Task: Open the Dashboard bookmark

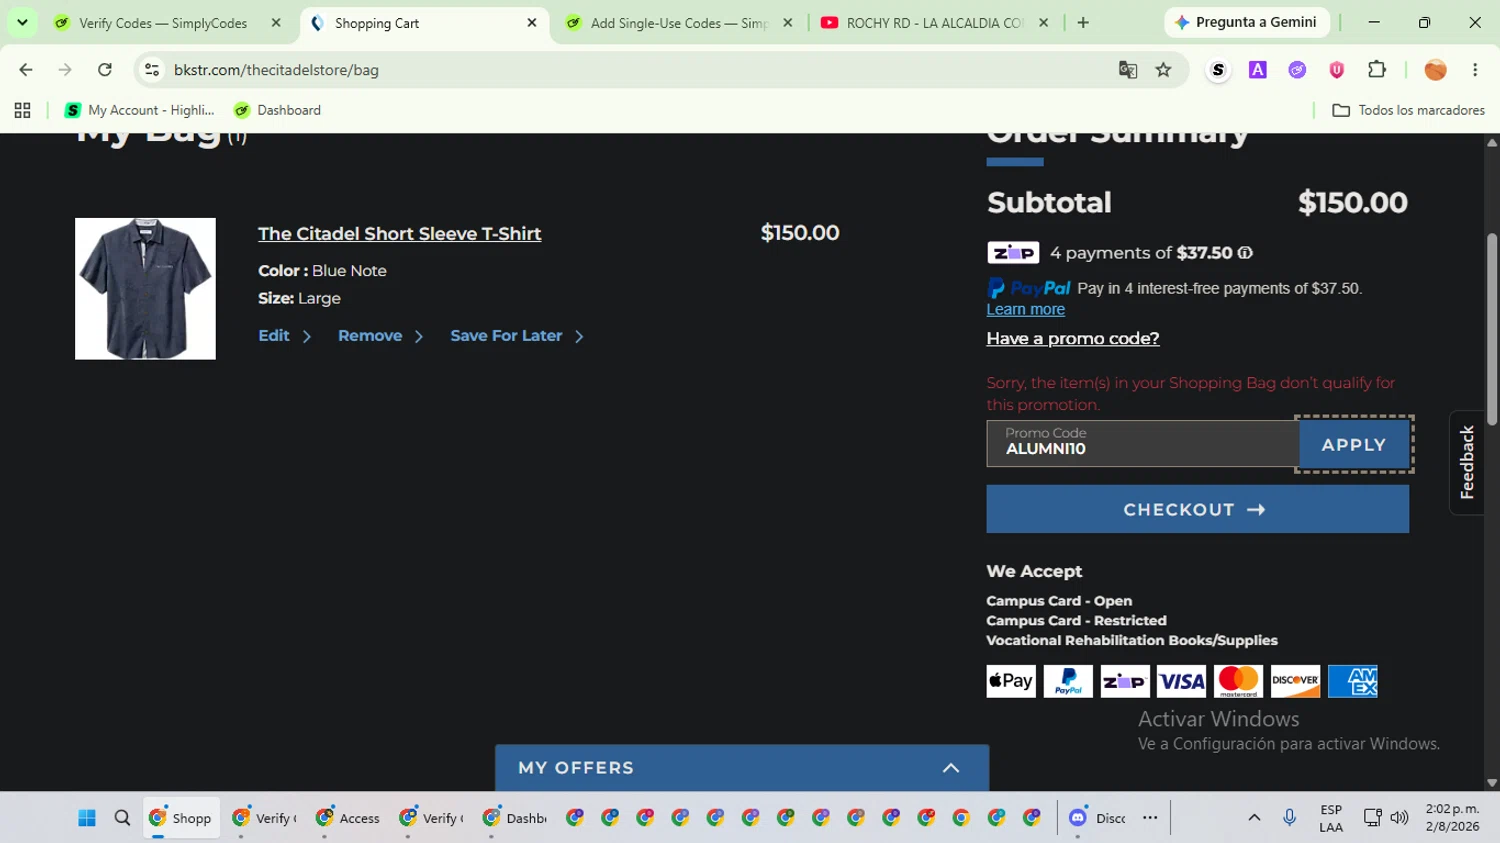Action: pos(277,110)
